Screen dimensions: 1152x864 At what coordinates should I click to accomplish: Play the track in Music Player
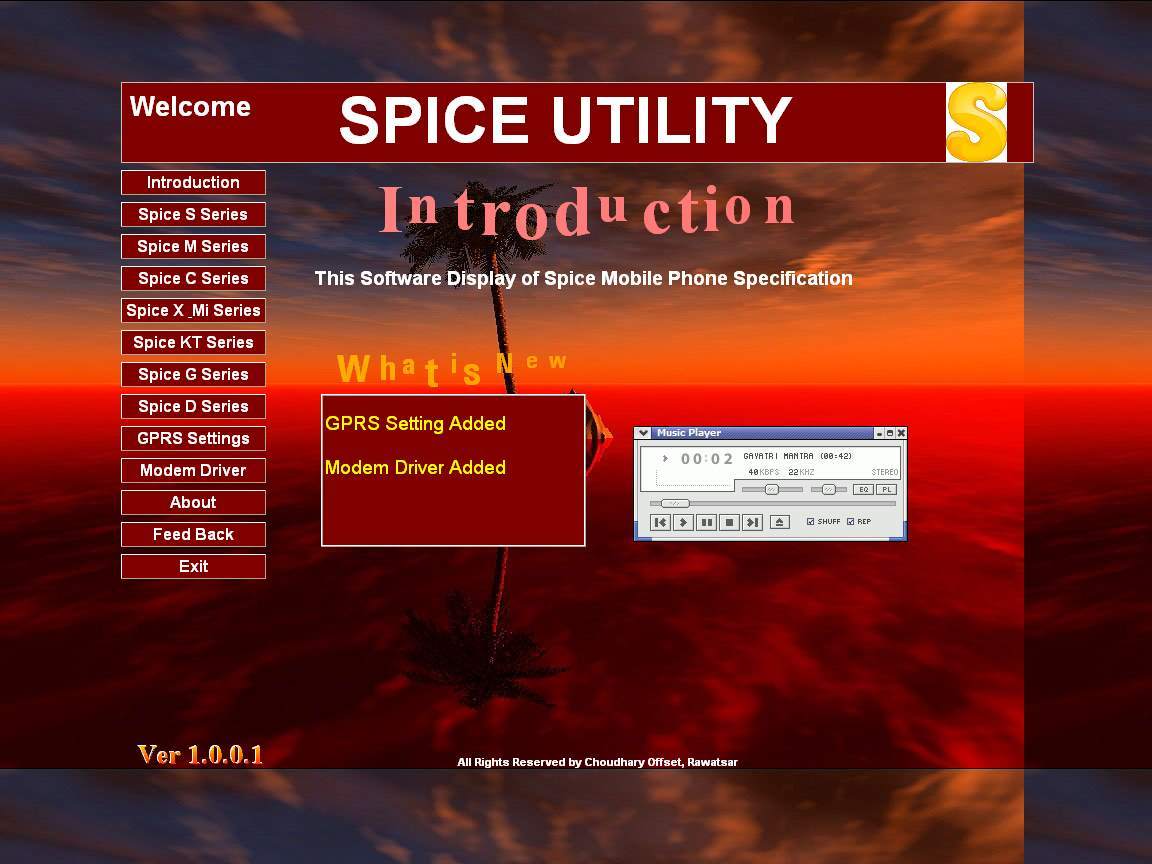point(684,522)
